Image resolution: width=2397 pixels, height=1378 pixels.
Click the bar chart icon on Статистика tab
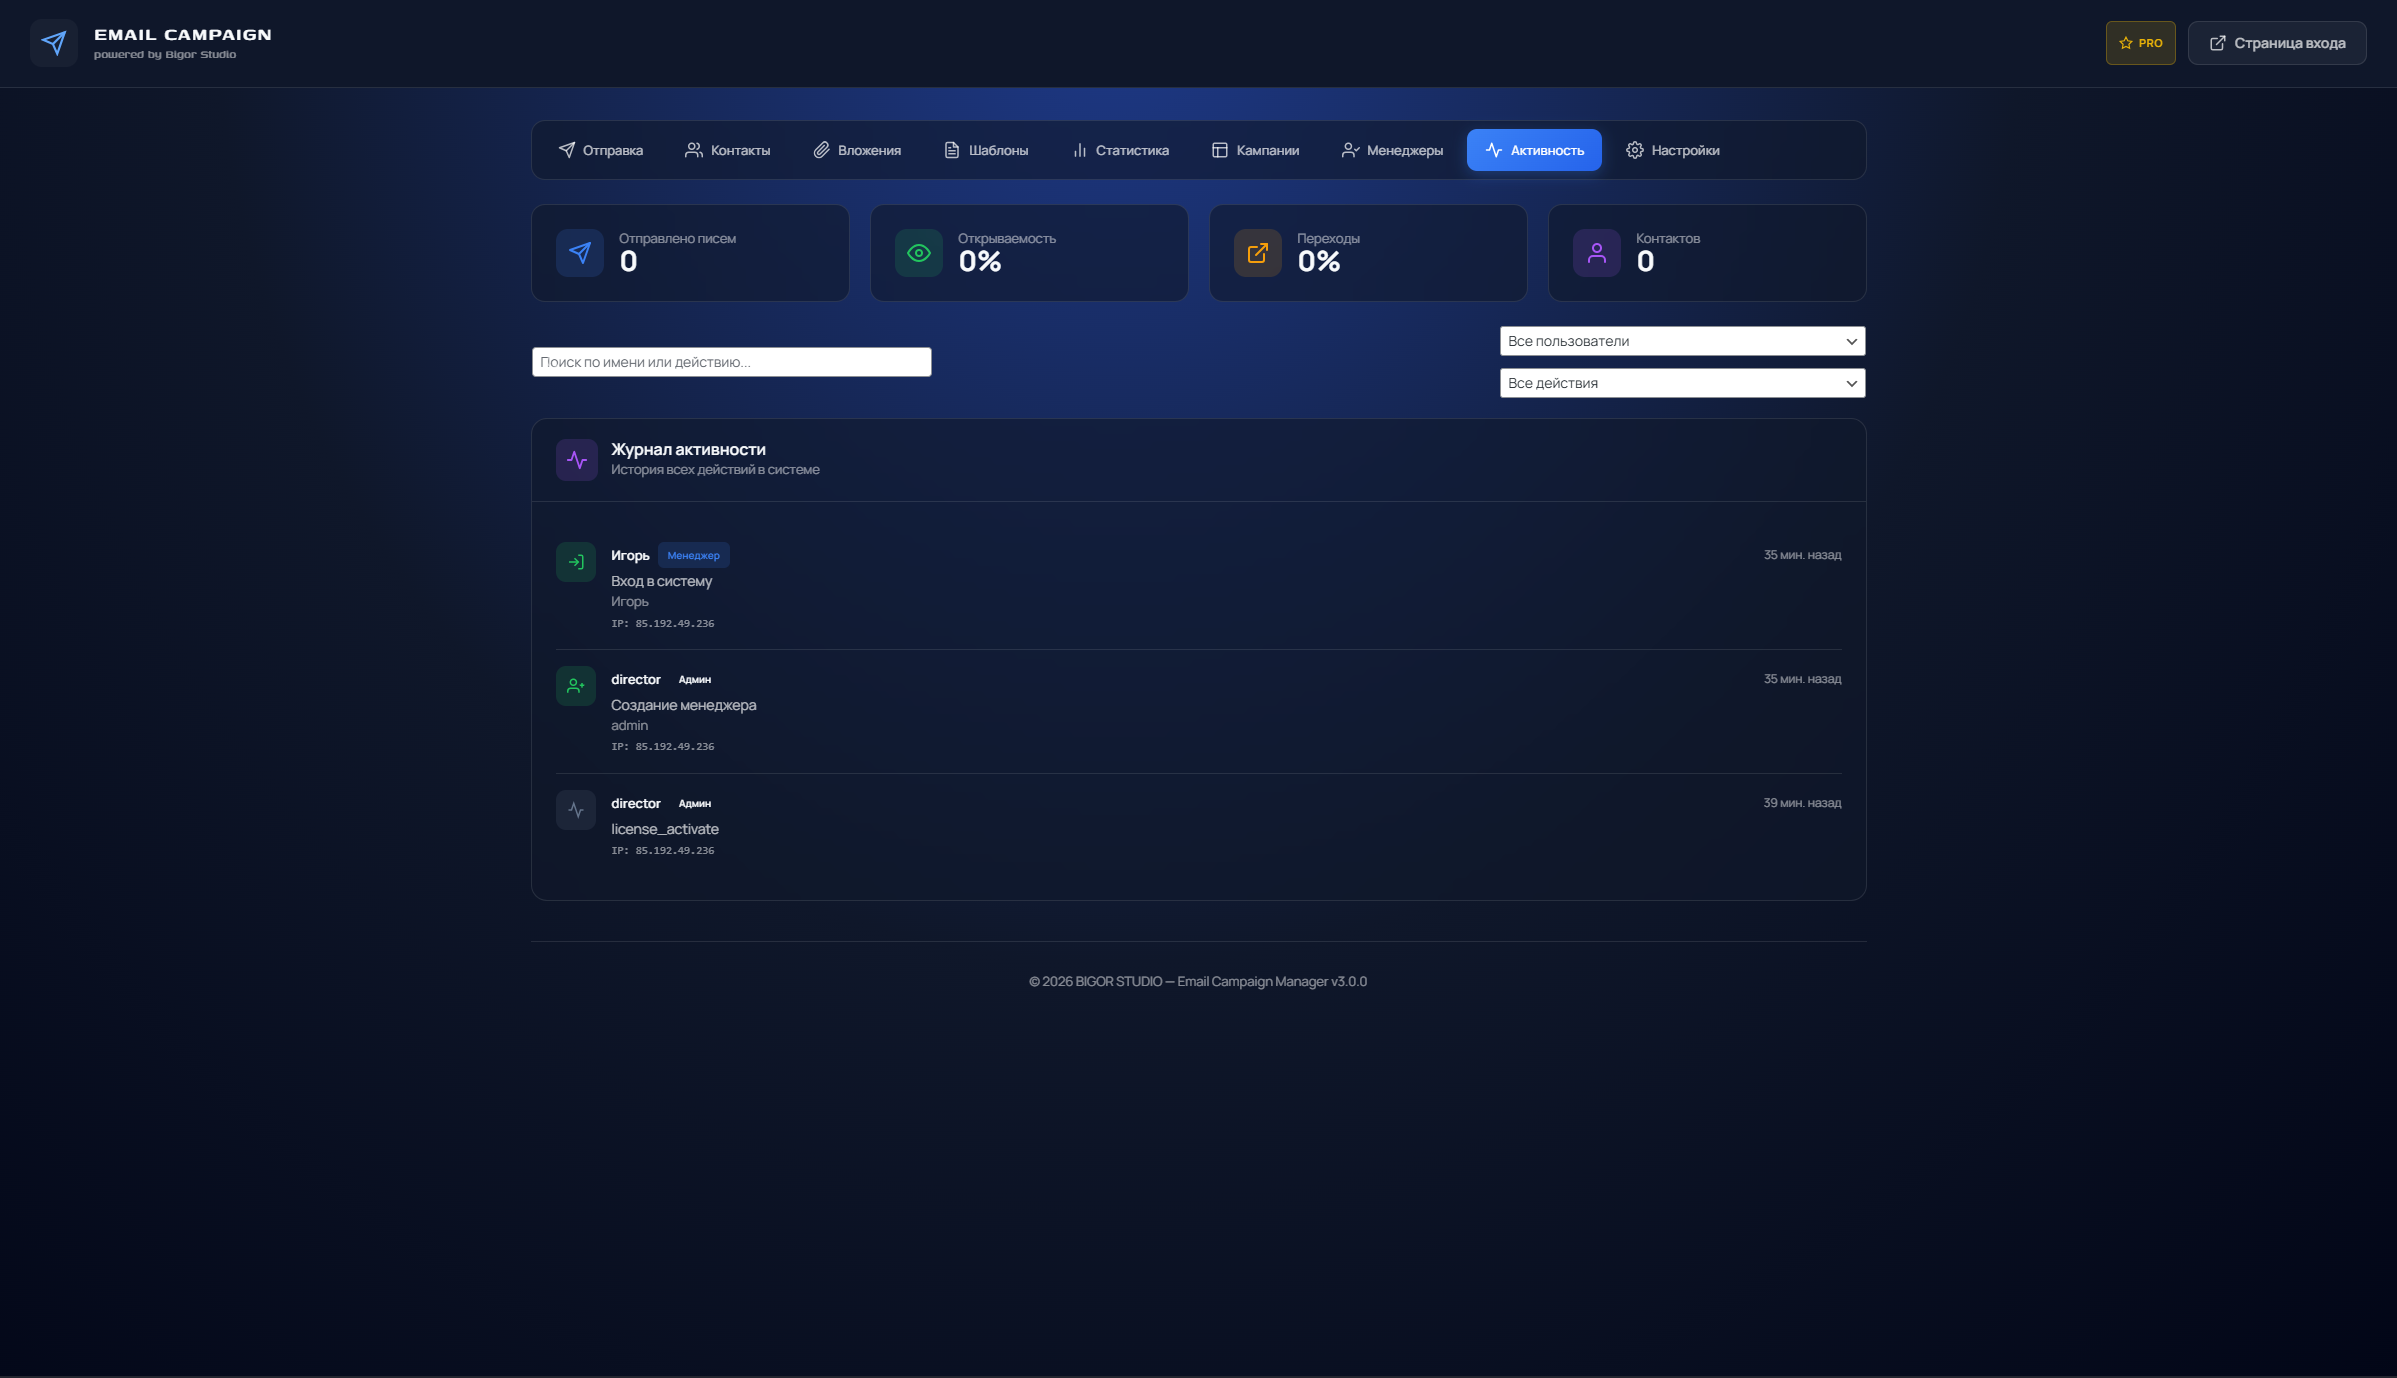(x=1080, y=149)
